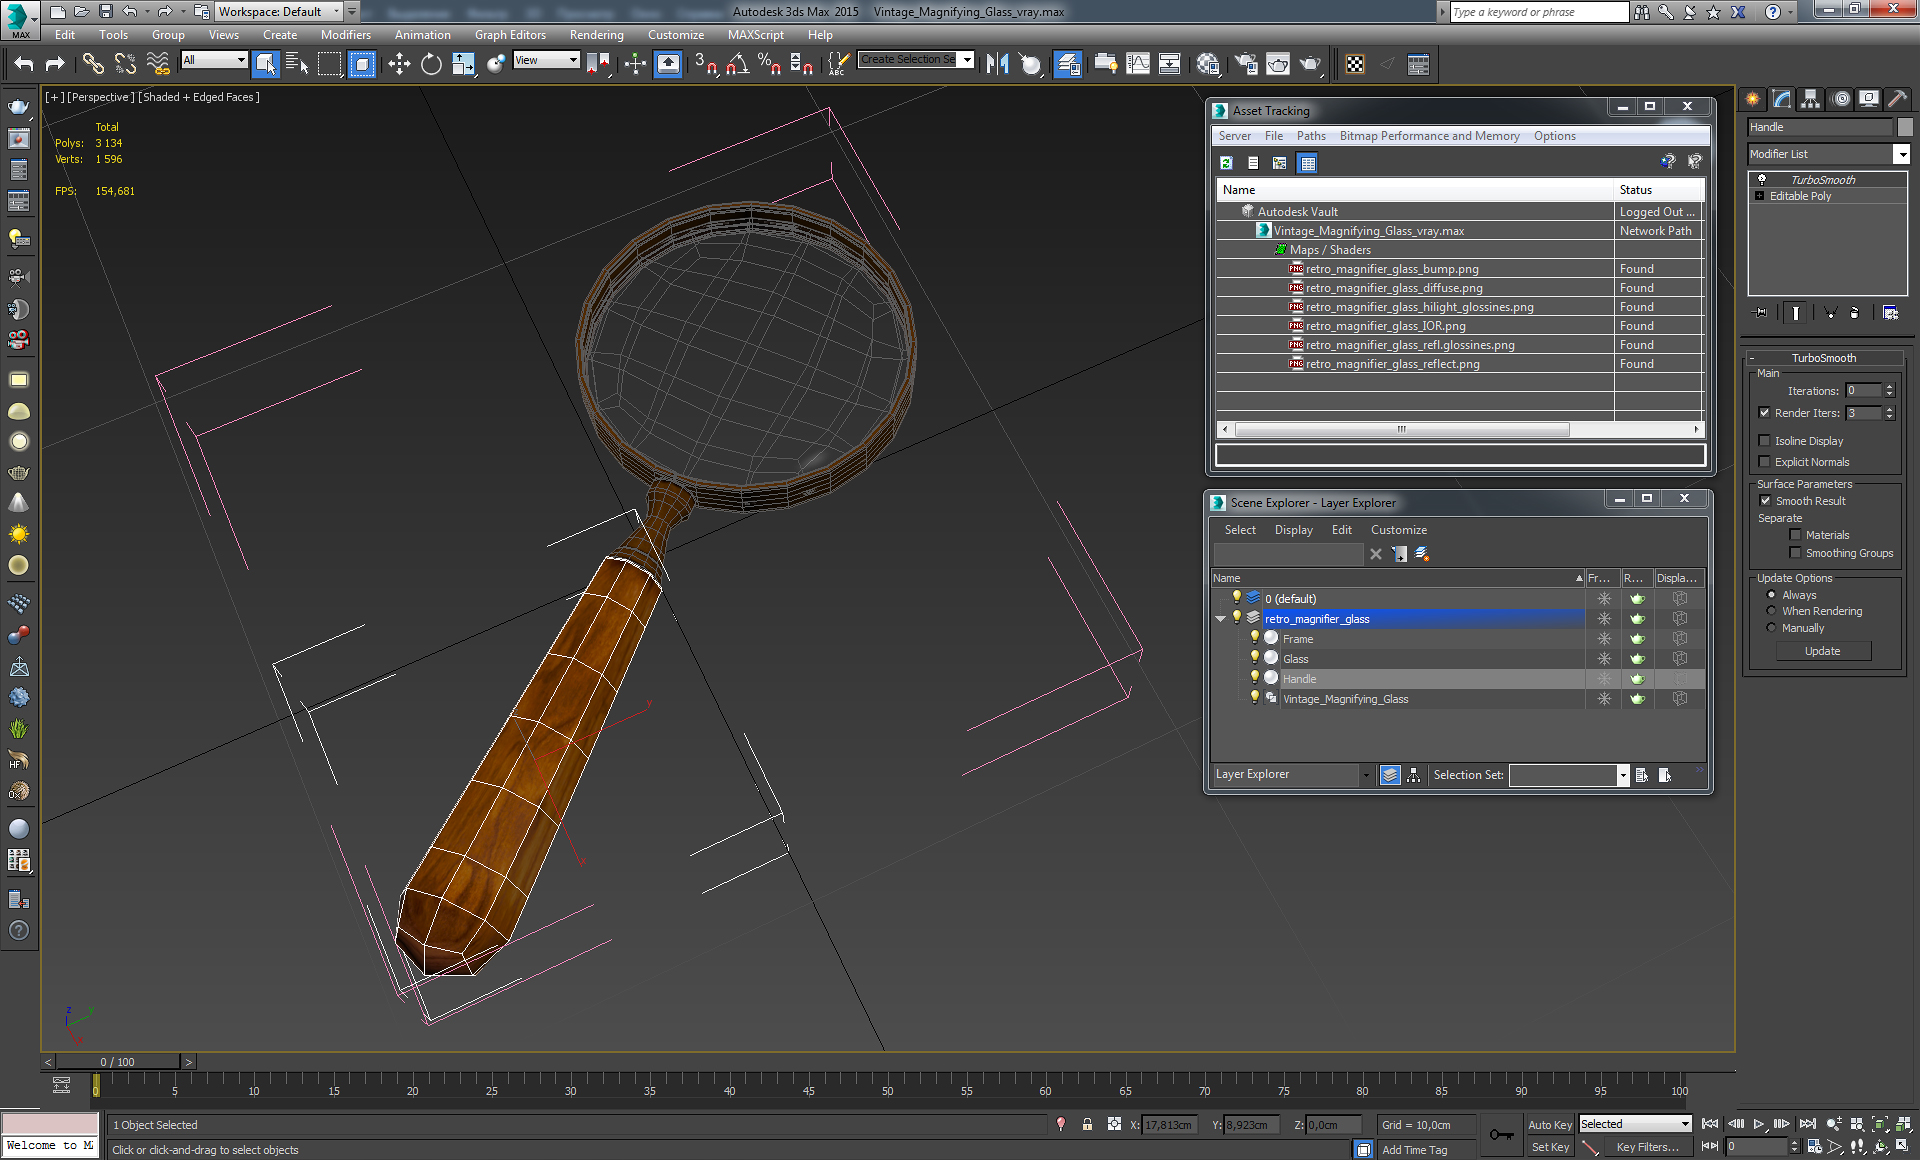Hide the Glass object light bulb
The width and height of the screenshot is (1920, 1160).
point(1255,658)
